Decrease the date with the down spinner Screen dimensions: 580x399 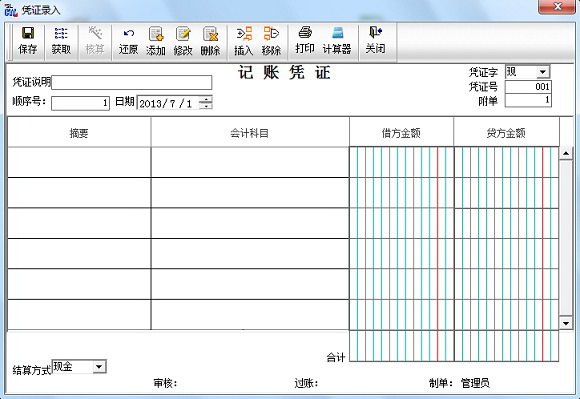pyautogui.click(x=206, y=106)
